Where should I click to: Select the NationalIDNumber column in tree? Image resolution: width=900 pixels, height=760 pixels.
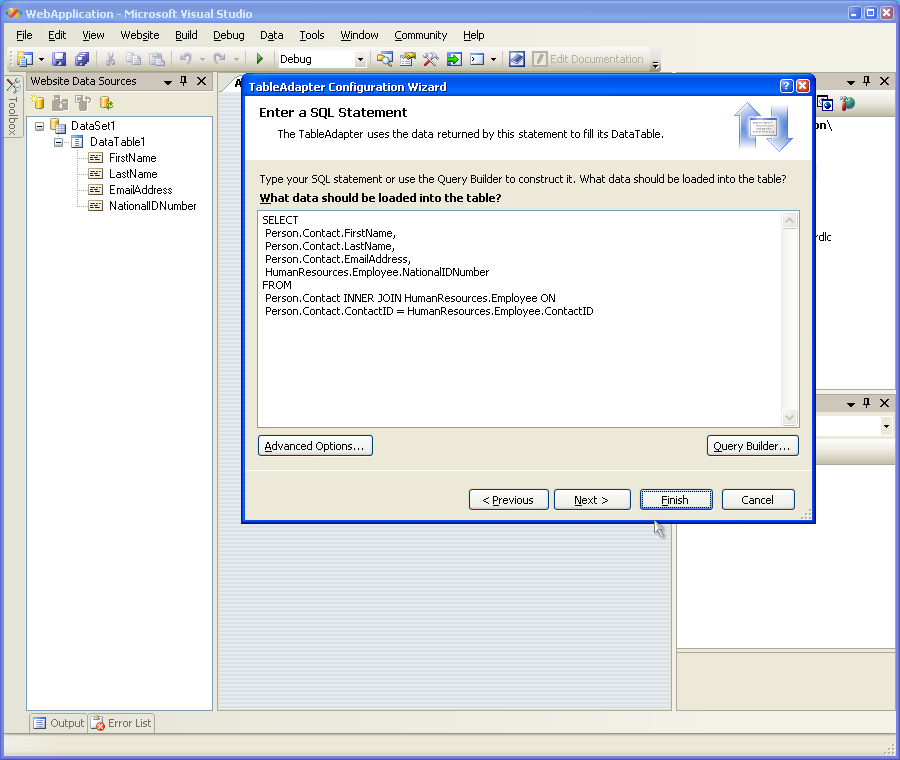pos(152,206)
